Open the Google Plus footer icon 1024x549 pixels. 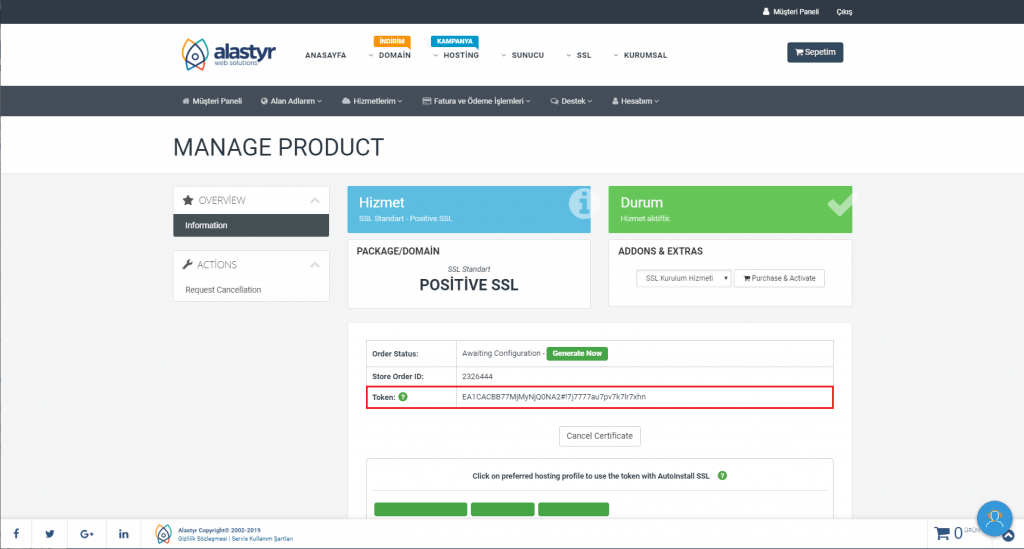pos(87,534)
